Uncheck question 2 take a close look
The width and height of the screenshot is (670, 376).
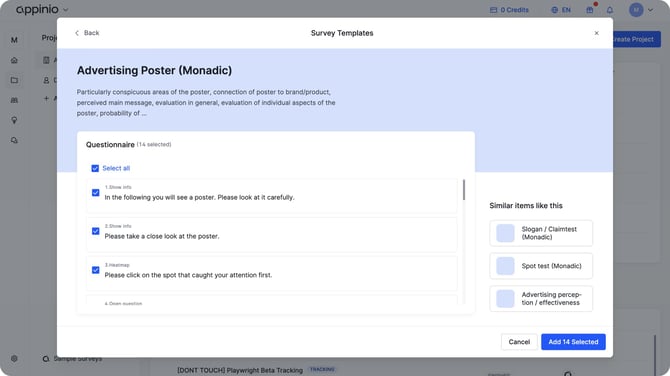tap(96, 231)
